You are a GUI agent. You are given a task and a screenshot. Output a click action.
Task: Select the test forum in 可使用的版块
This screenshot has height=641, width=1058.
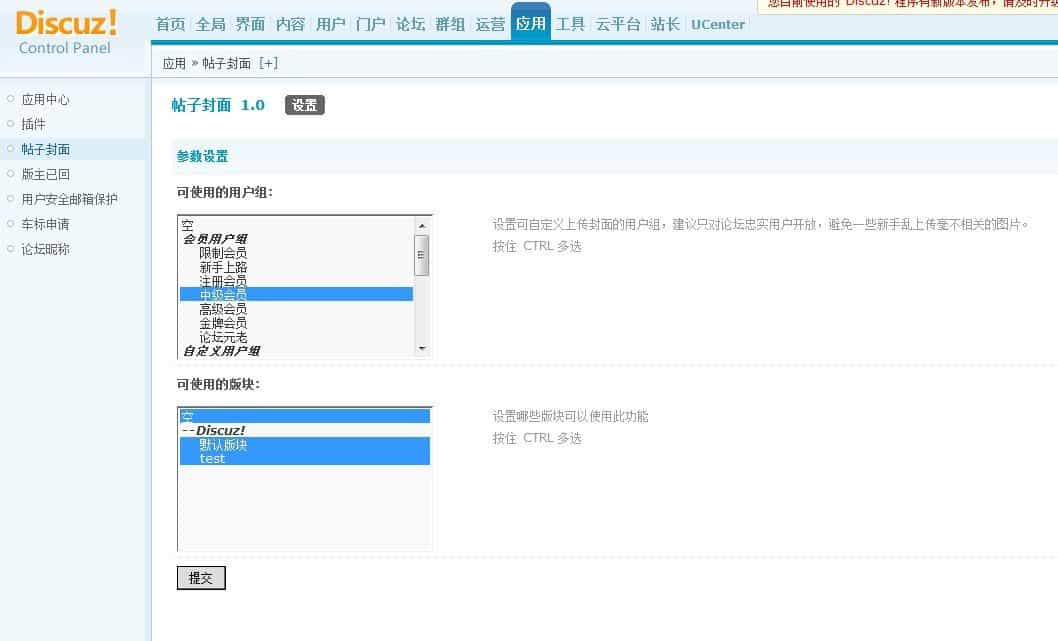coord(212,459)
